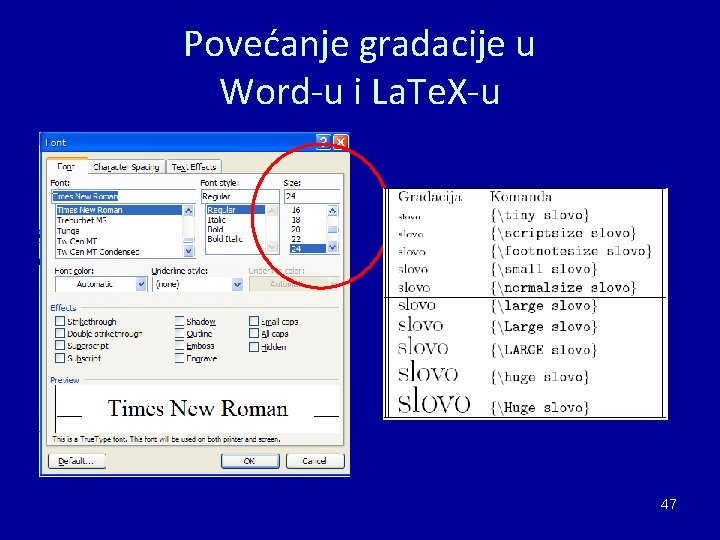Enable the Engrave checkbox
The width and height of the screenshot is (720, 540).
tap(180, 358)
